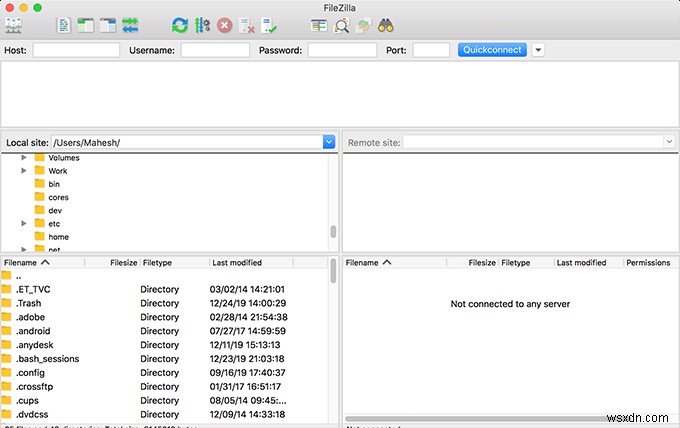
Task: Toggle remote directory tree display
Action: click(108, 26)
